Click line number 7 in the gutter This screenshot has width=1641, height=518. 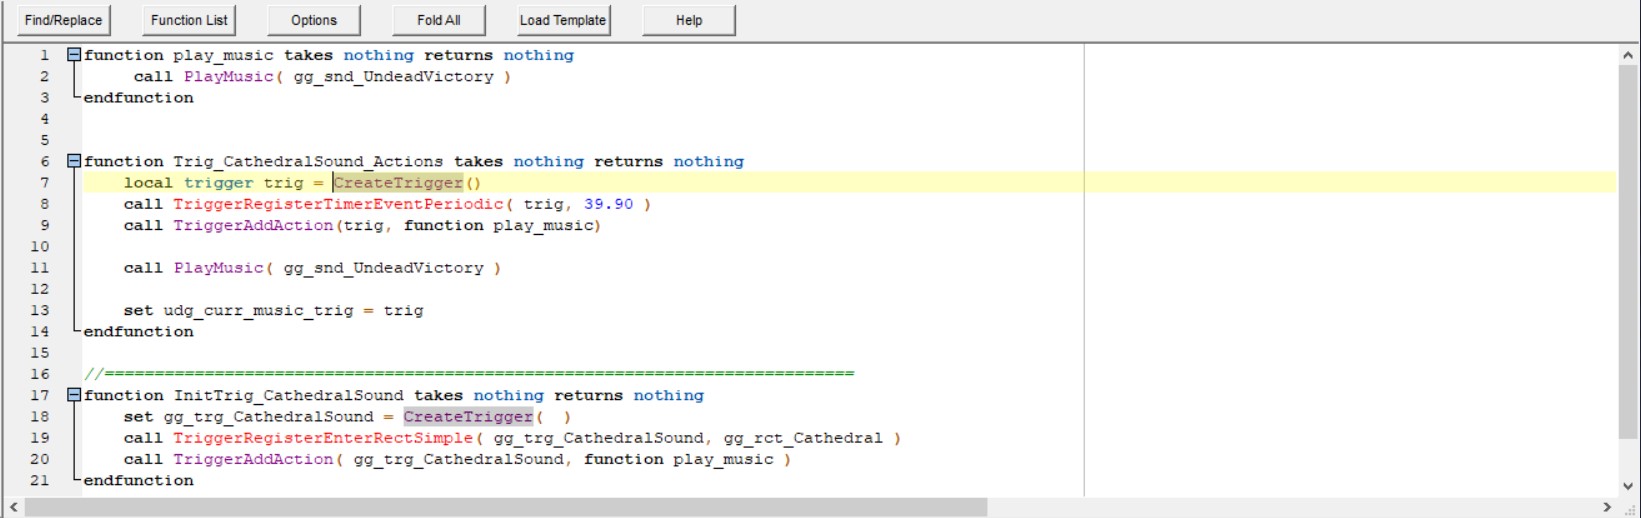click(x=44, y=183)
